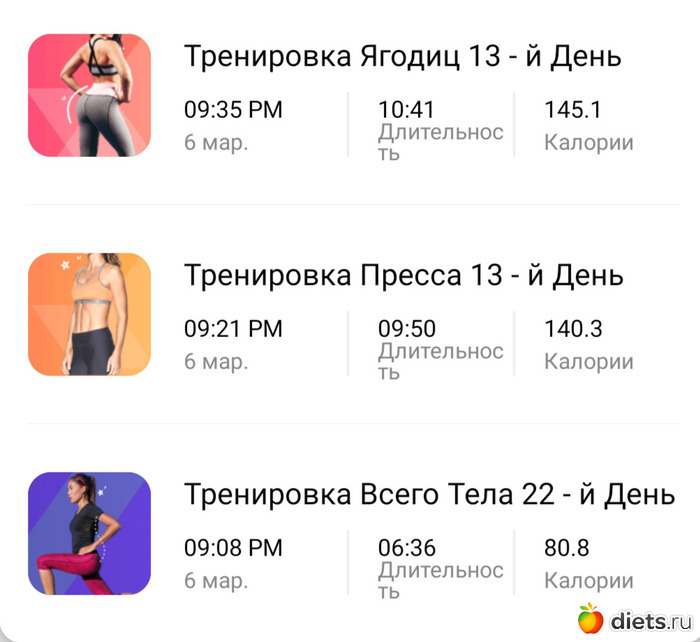Open the full body workout purple icon
This screenshot has width=700, height=642.
coord(89,533)
